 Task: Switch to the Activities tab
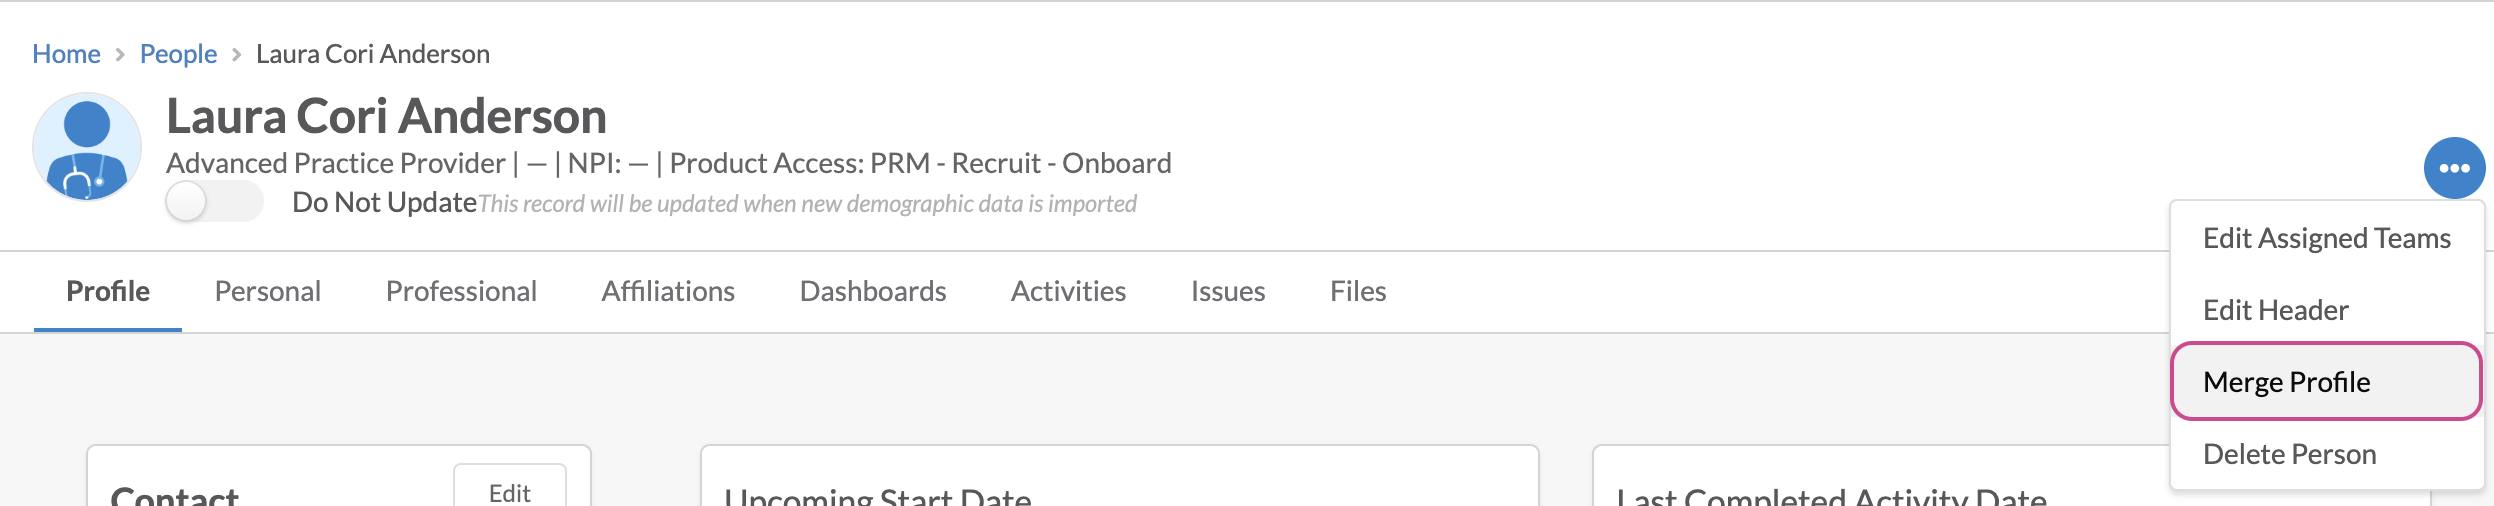(1068, 291)
